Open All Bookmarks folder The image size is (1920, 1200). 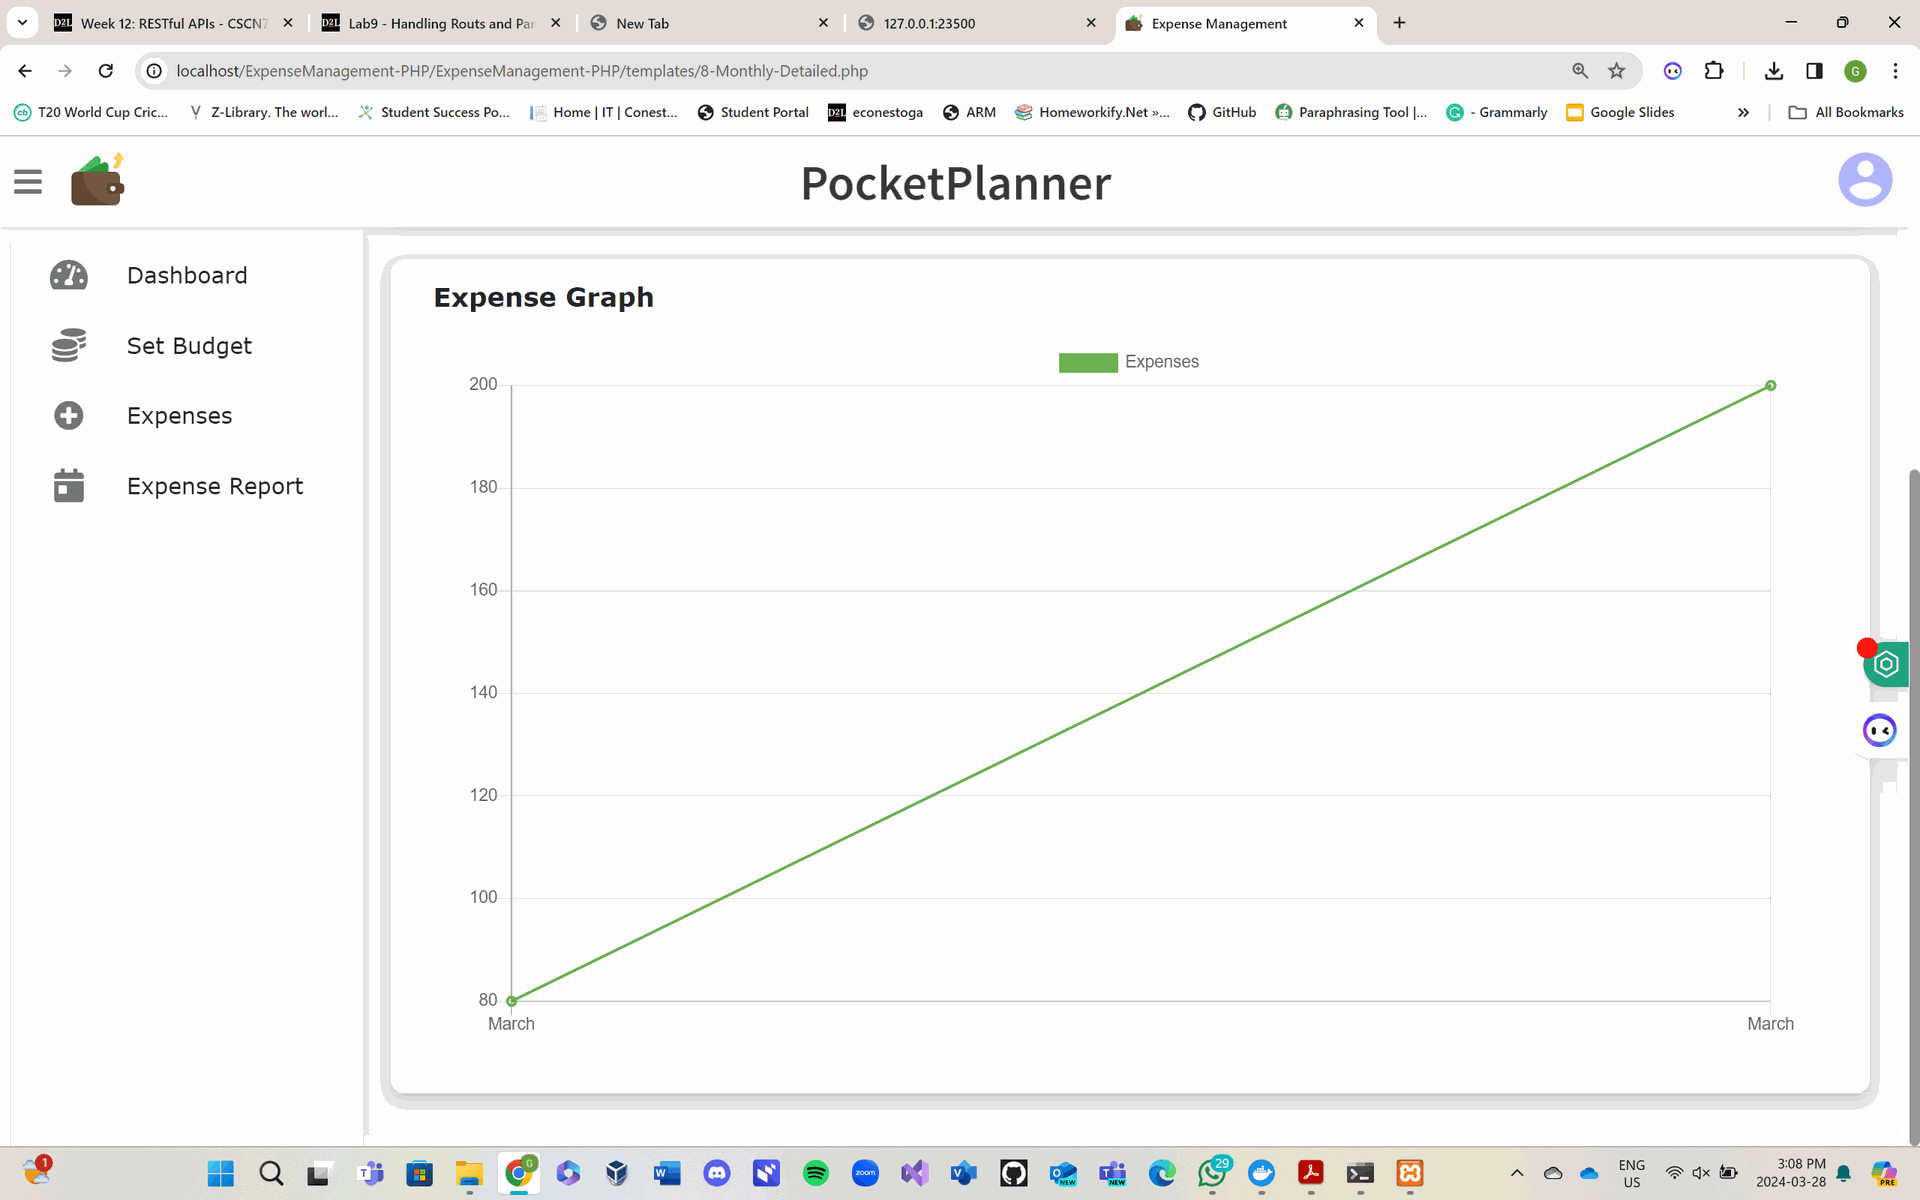coord(1846,112)
